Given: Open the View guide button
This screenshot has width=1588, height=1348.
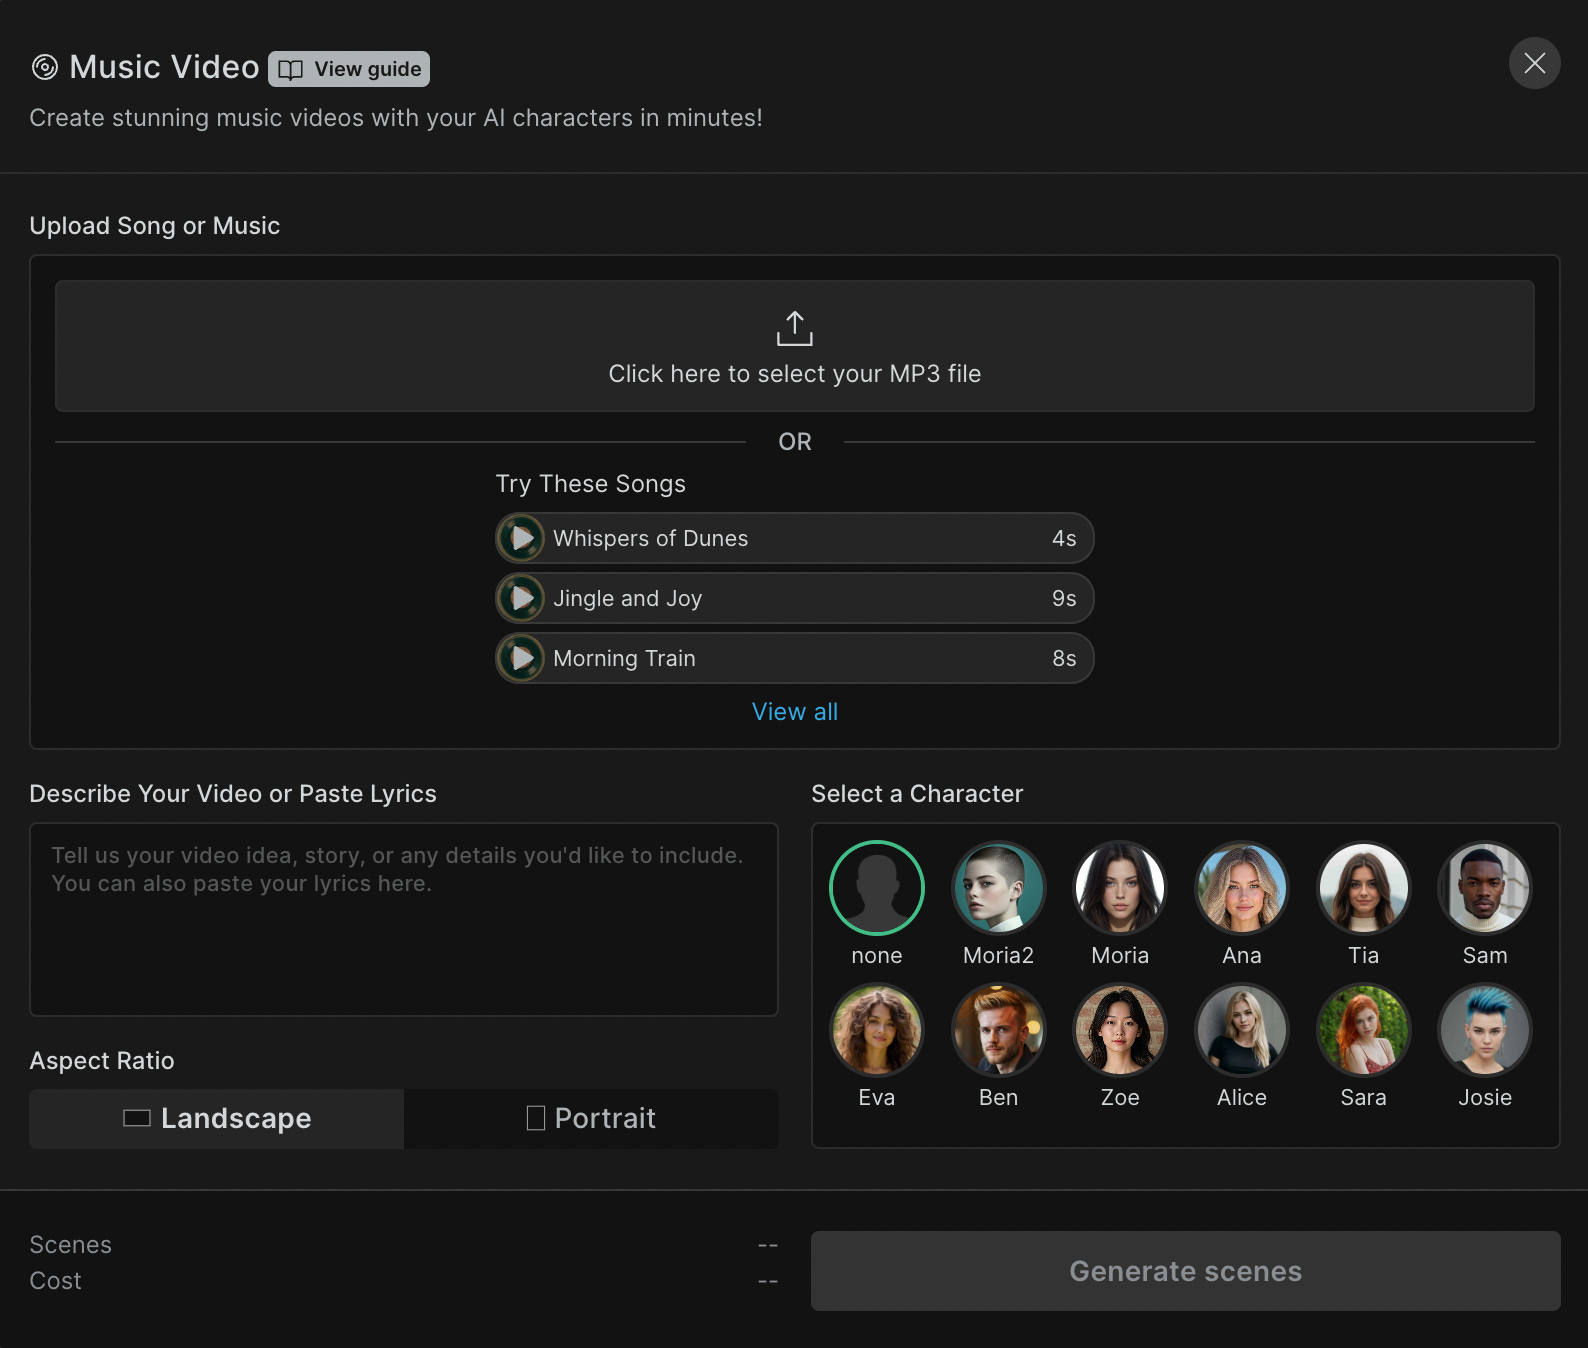Looking at the screenshot, I should click(349, 69).
